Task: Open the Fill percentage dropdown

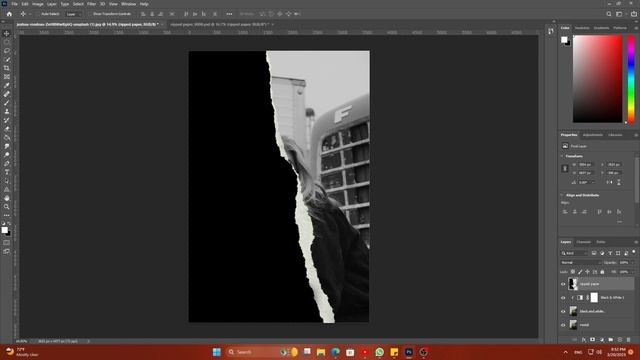Action: (x=633, y=272)
